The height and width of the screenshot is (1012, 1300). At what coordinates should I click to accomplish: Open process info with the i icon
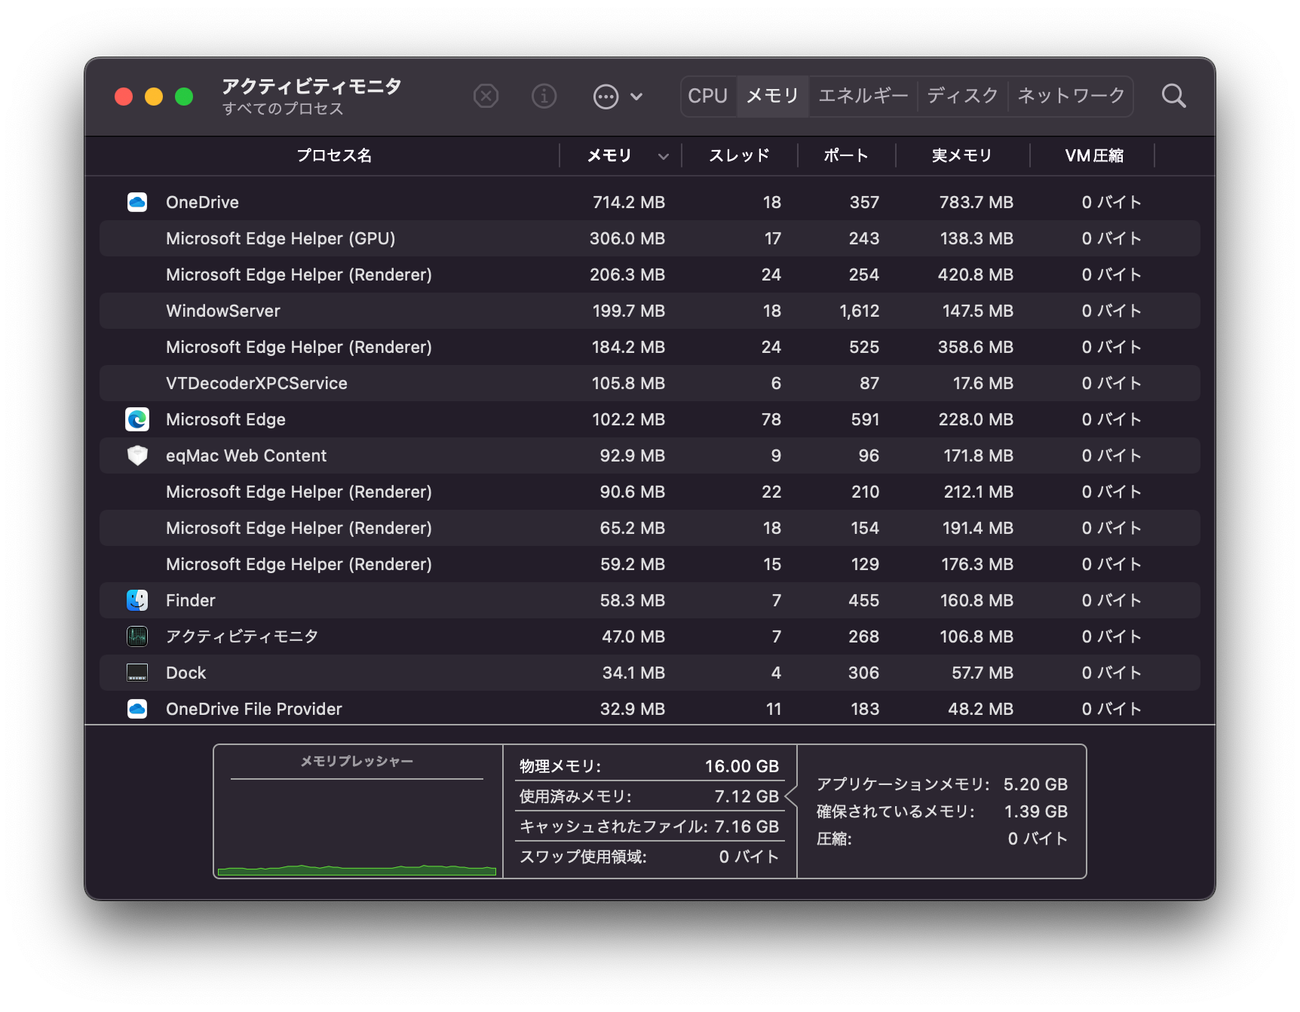(x=544, y=96)
